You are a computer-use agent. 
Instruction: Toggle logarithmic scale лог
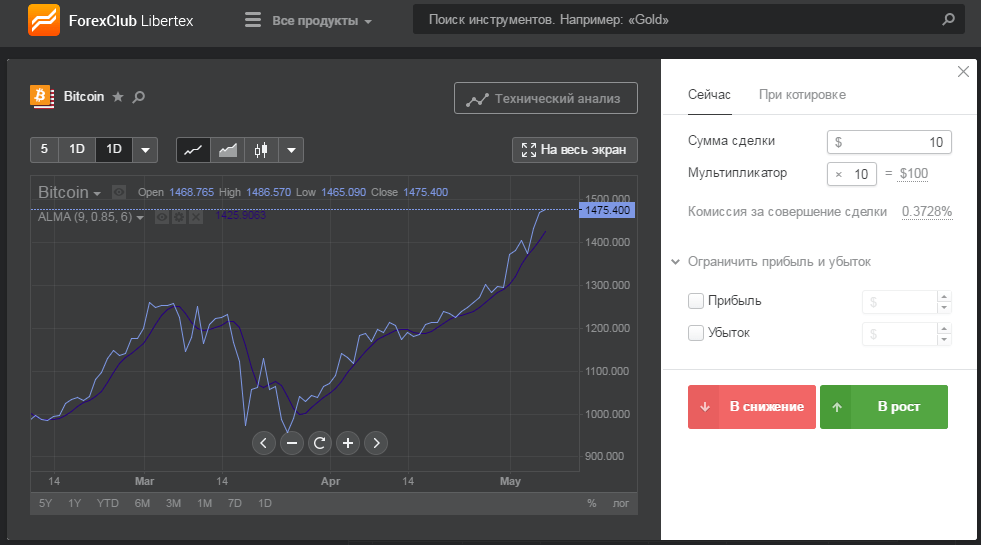point(621,503)
